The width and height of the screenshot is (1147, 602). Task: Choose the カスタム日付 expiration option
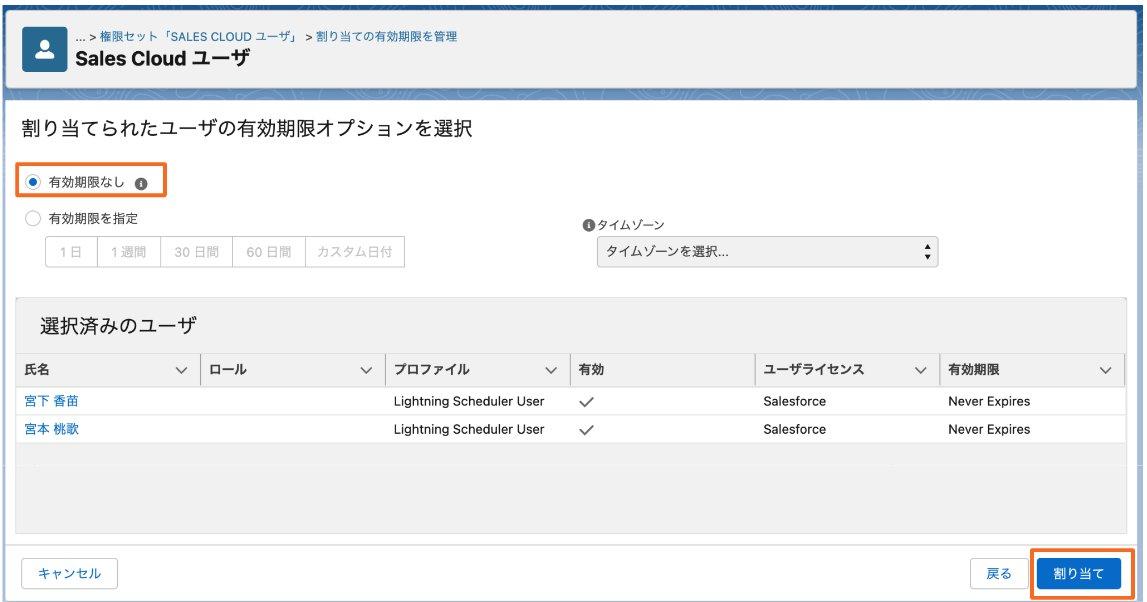pyautogui.click(x=355, y=252)
